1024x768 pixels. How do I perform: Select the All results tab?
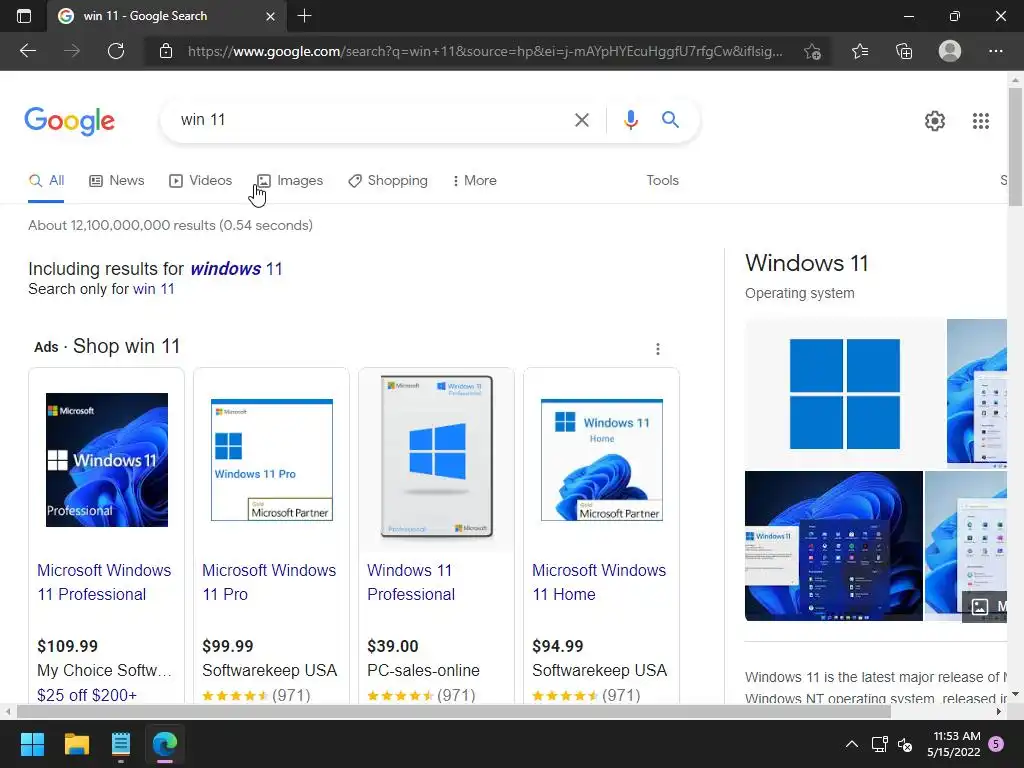[x=46, y=180]
